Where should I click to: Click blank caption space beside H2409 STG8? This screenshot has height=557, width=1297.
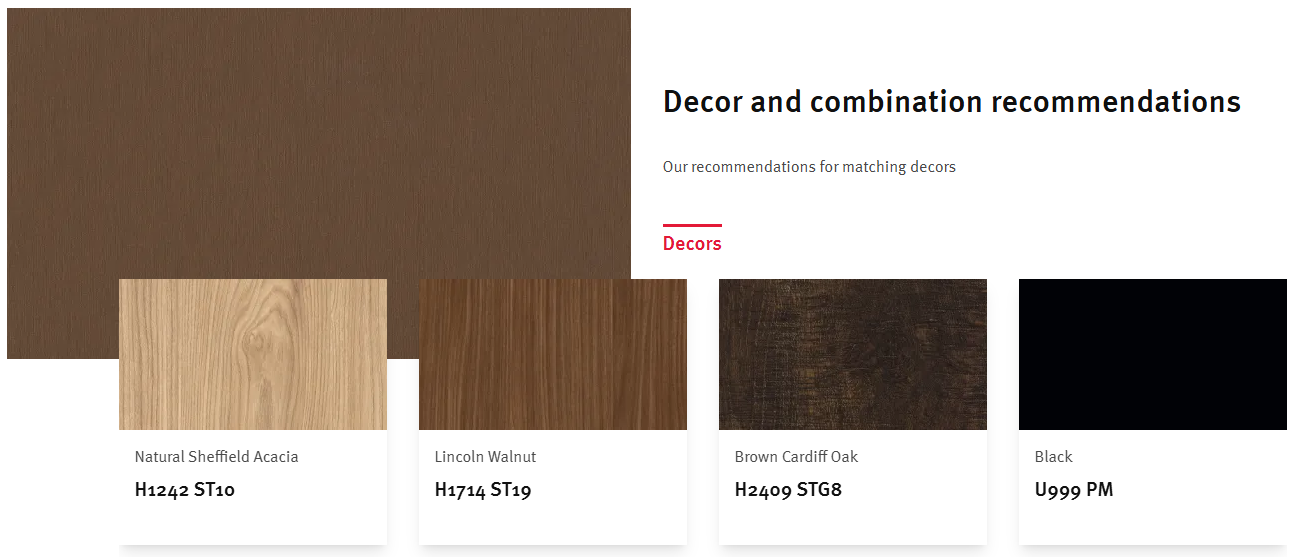[914, 490]
